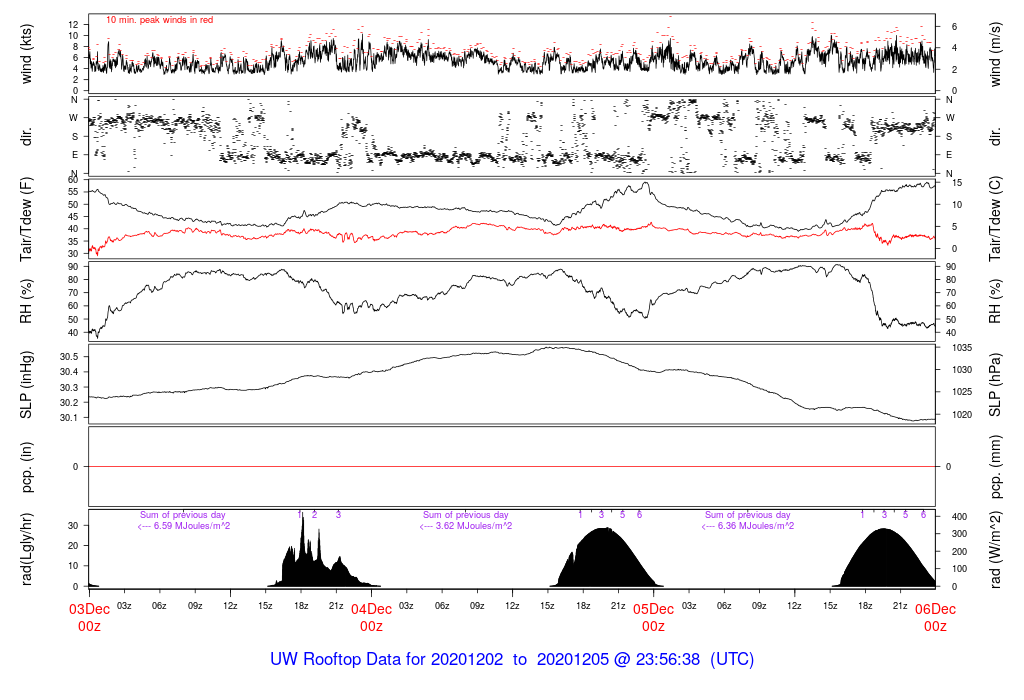Click the UW Rooftop Data chart title
Viewport: 1024px width, 700px height.
512,660
